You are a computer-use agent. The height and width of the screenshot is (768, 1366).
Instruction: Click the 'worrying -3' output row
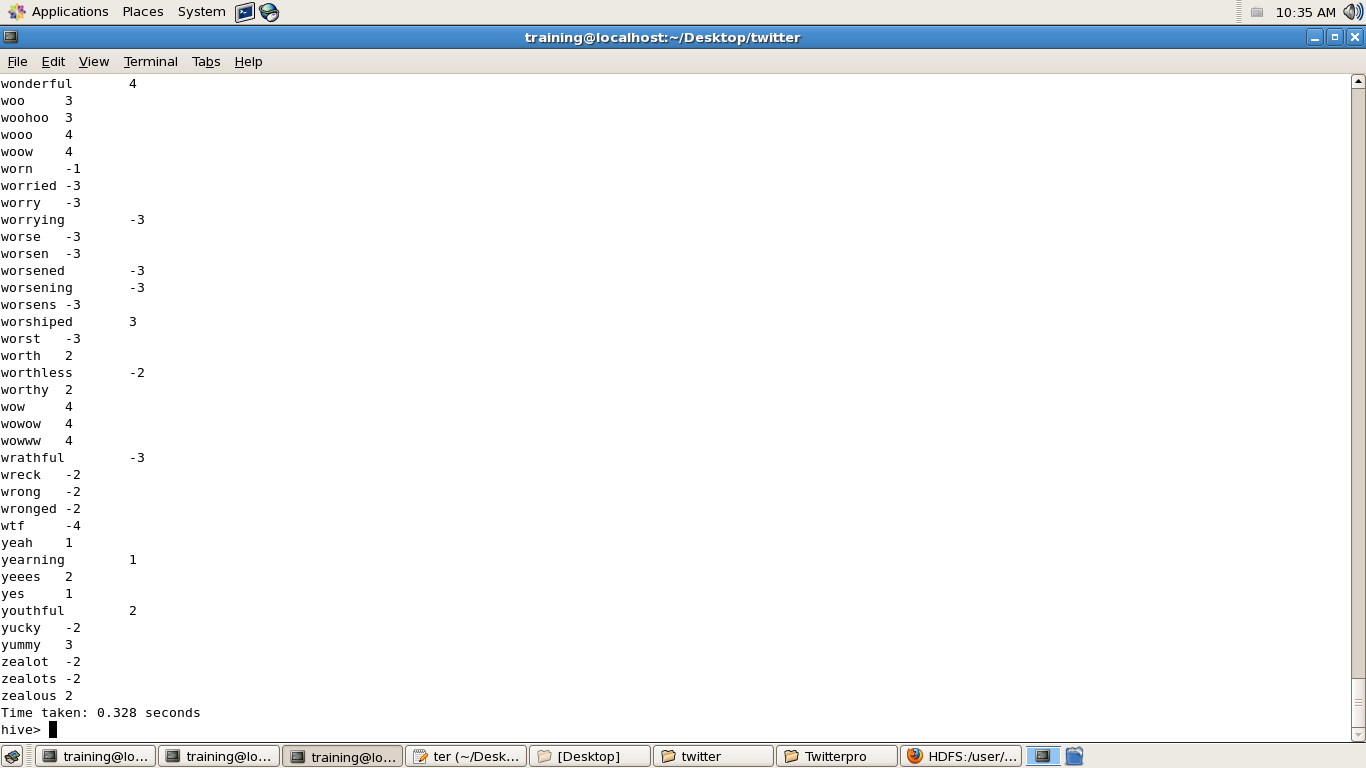point(73,220)
